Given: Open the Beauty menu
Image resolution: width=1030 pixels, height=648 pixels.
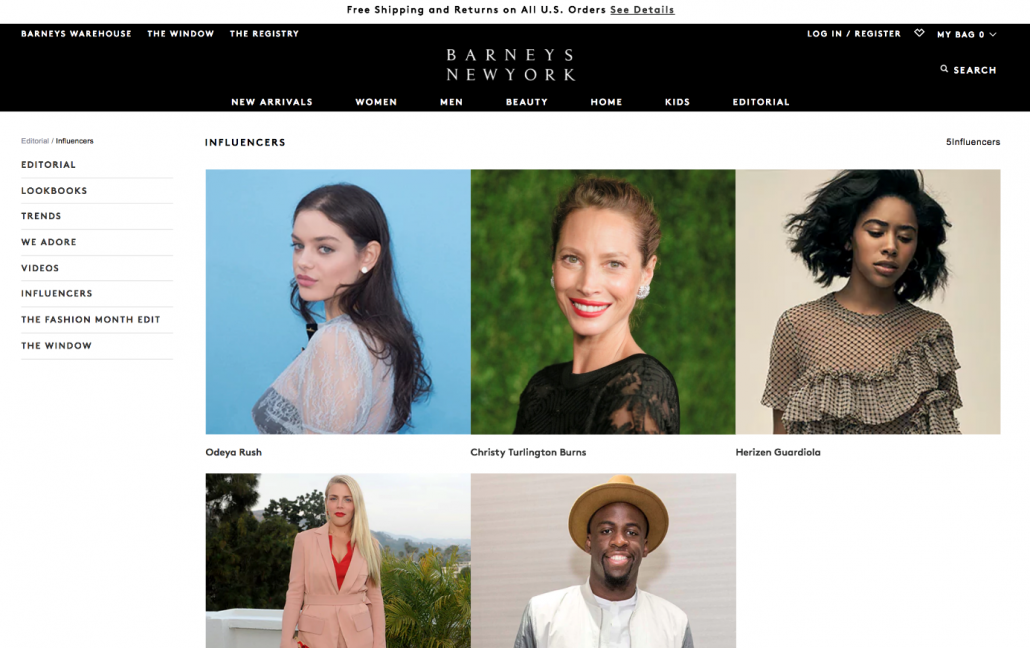Looking at the screenshot, I should tap(526, 102).
